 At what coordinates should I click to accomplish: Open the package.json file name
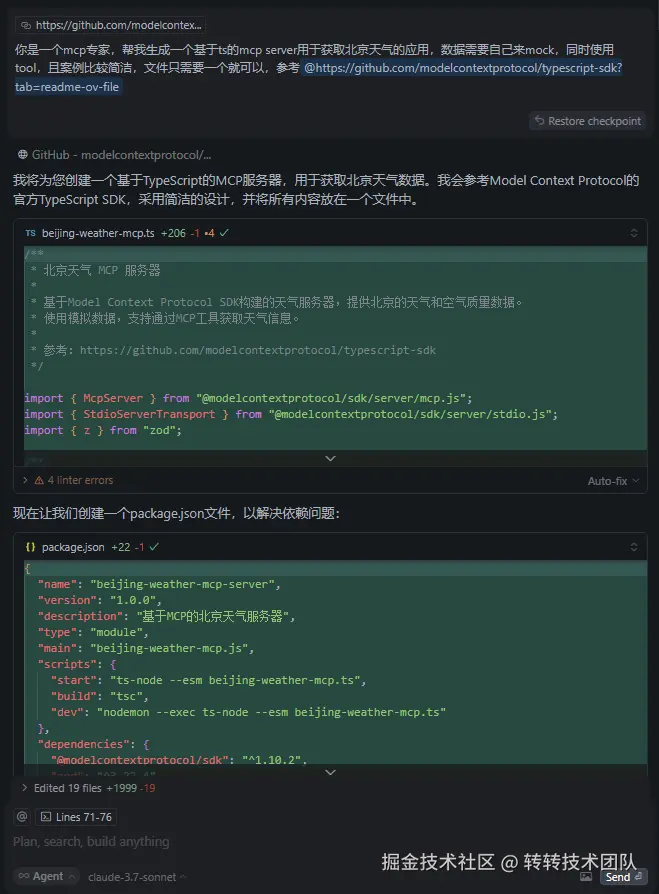[73, 547]
